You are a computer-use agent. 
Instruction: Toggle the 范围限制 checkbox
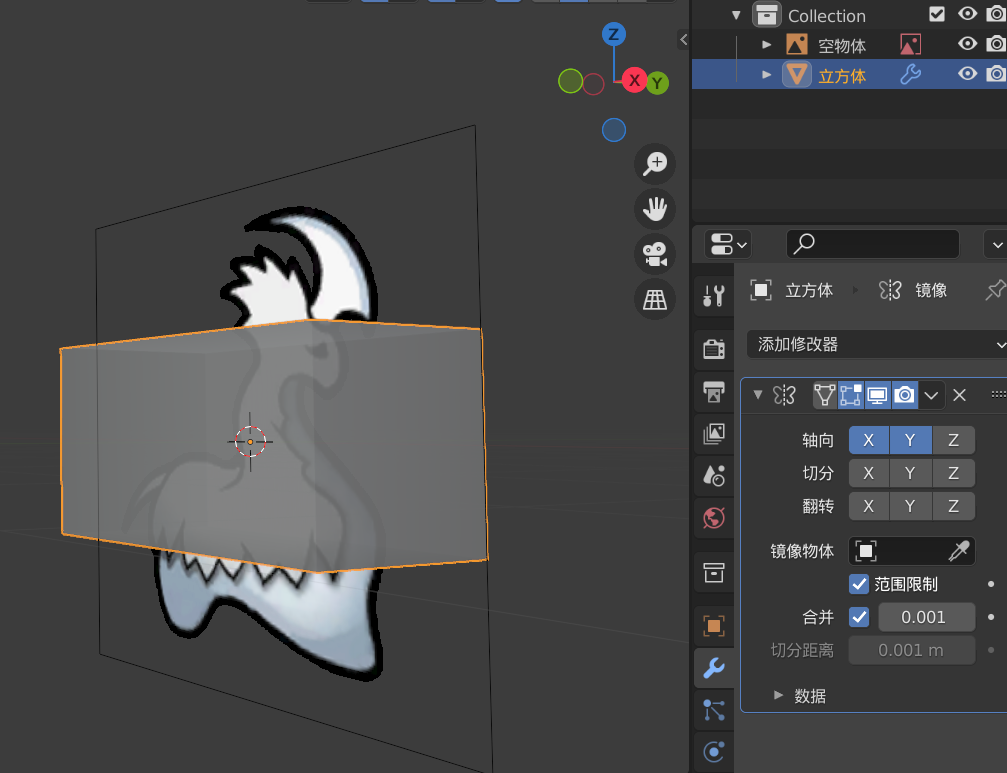tap(859, 584)
